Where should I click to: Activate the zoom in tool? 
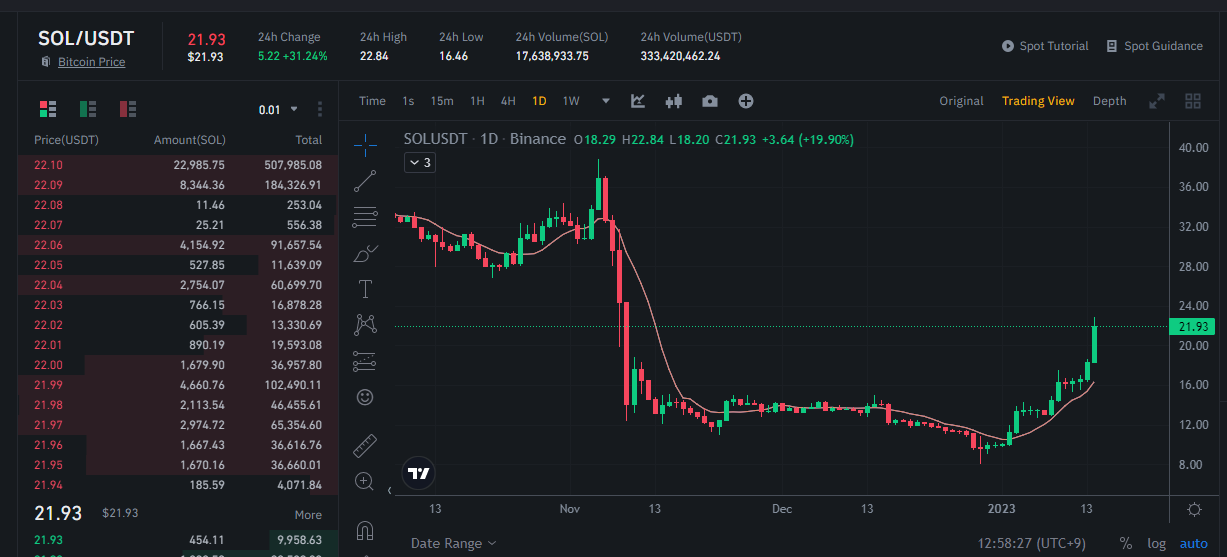[x=365, y=481]
